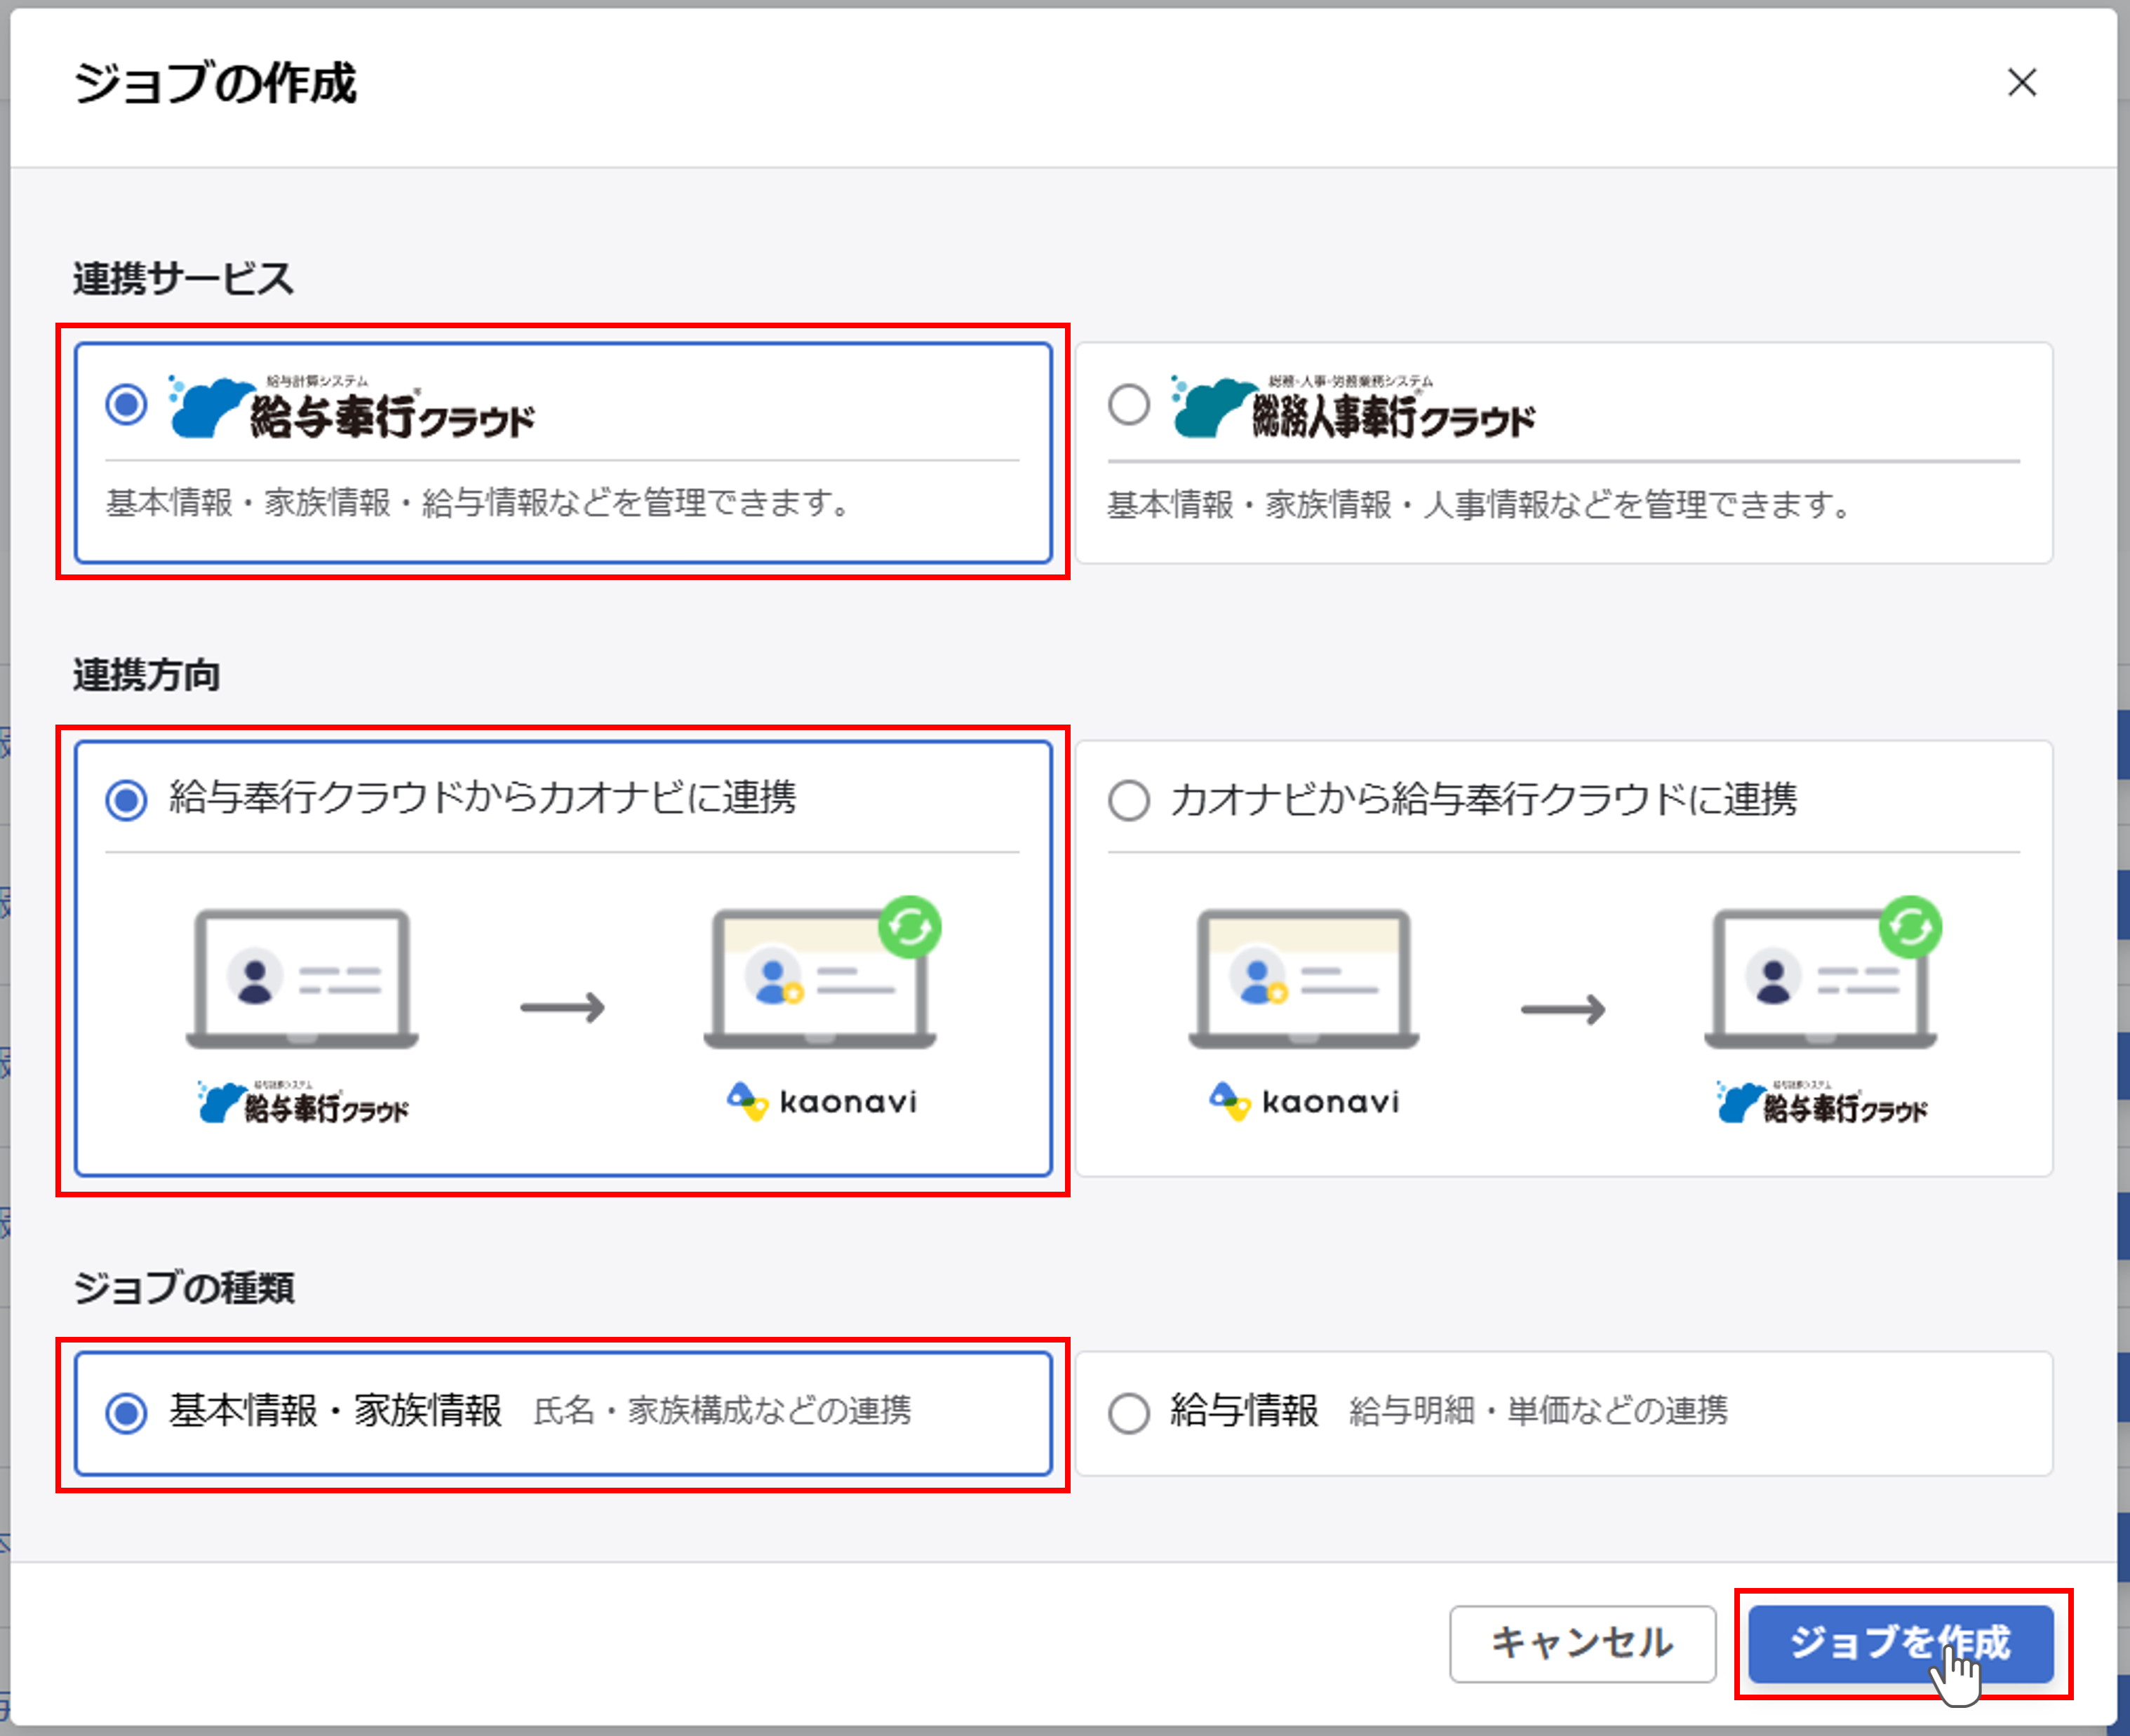Click the キャンセル button
This screenshot has width=2130, height=1736.
1582,1643
